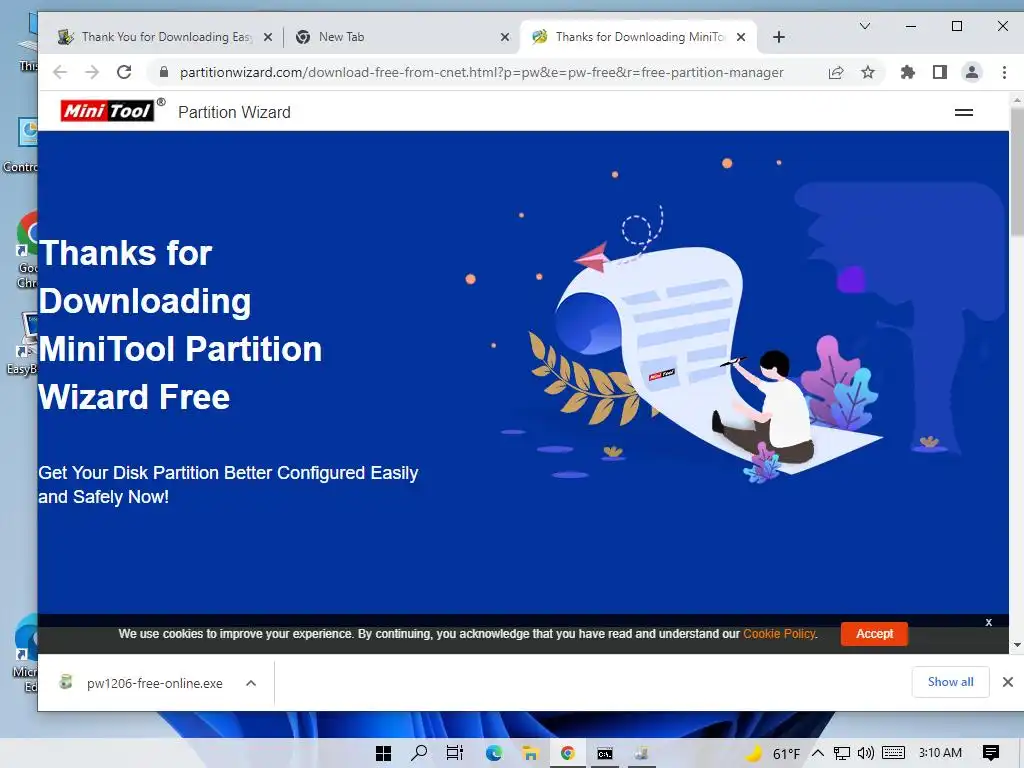Close the New Tab tab
The width and height of the screenshot is (1024, 768).
coord(505,37)
